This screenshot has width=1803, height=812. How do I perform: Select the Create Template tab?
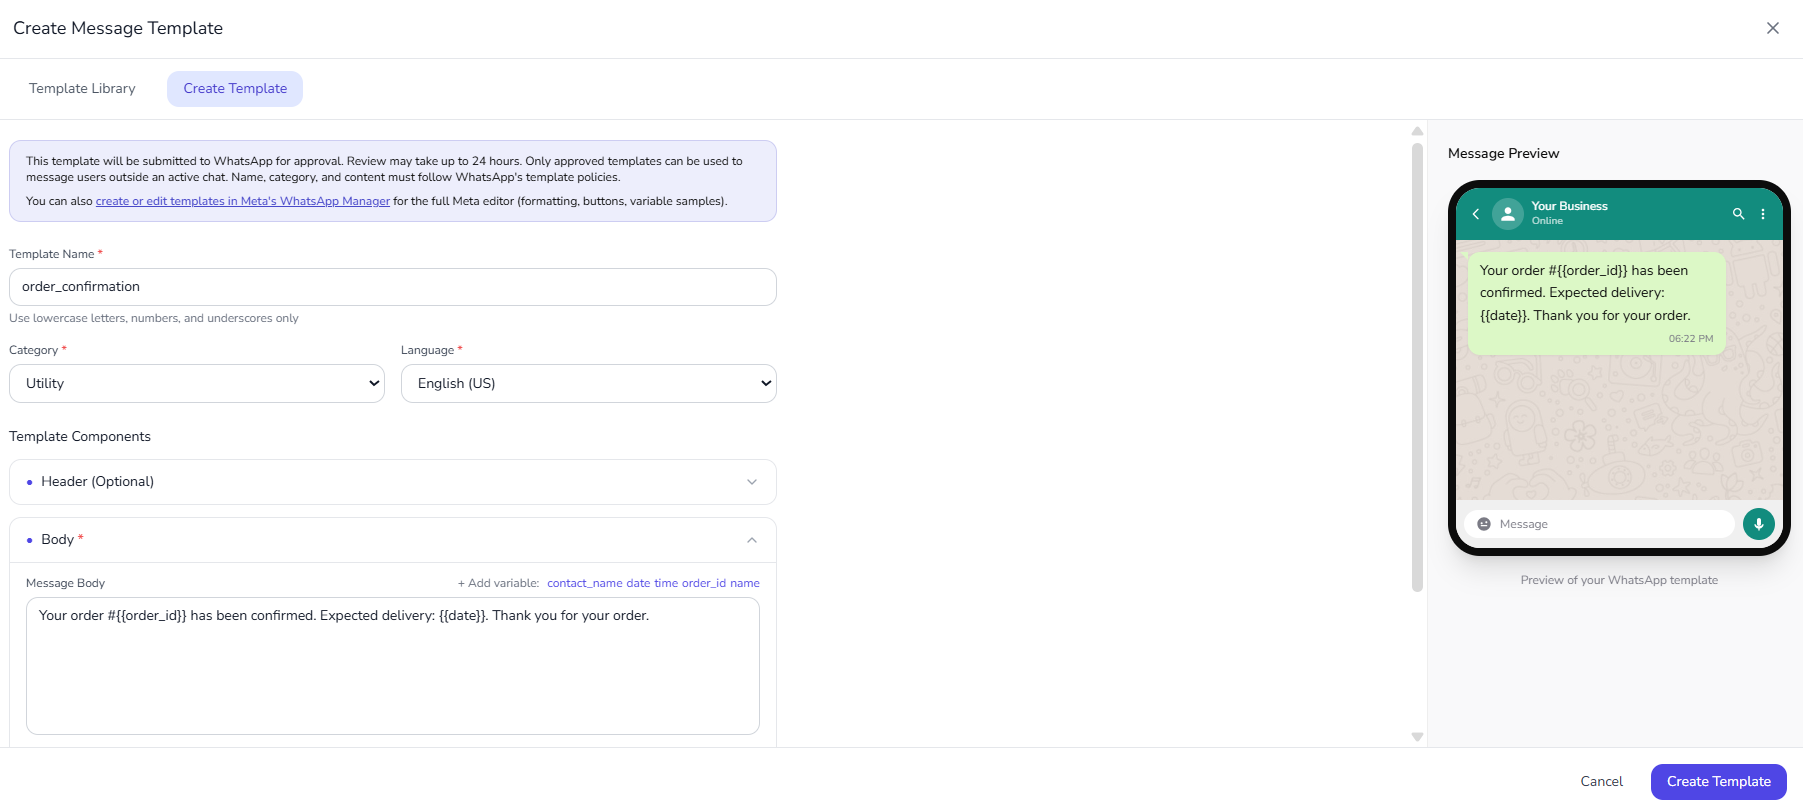point(235,89)
